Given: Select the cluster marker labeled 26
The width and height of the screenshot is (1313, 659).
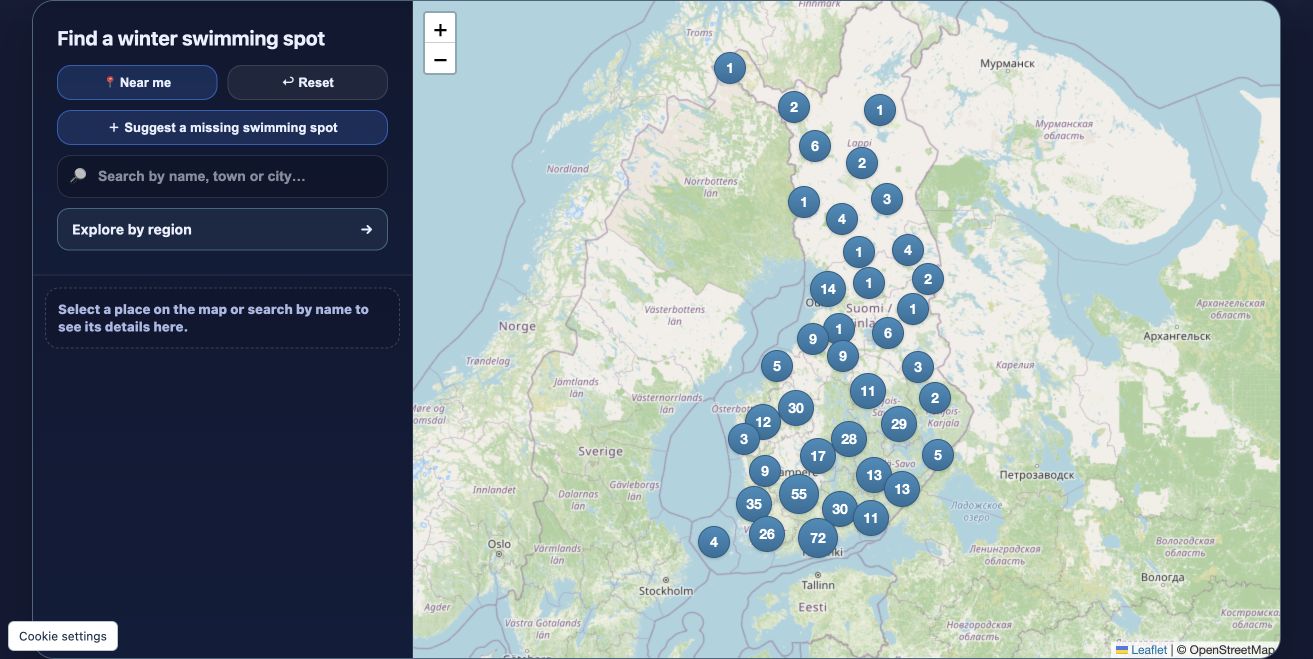Looking at the screenshot, I should [x=767, y=534].
